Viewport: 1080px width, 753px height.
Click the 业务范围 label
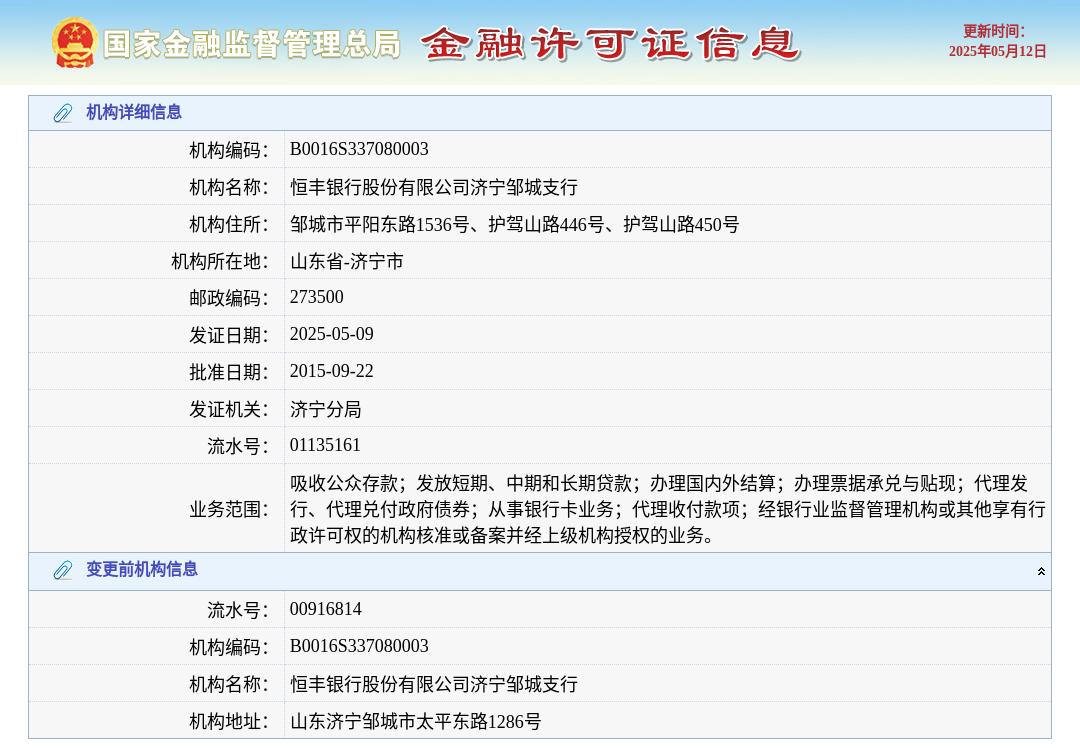229,510
